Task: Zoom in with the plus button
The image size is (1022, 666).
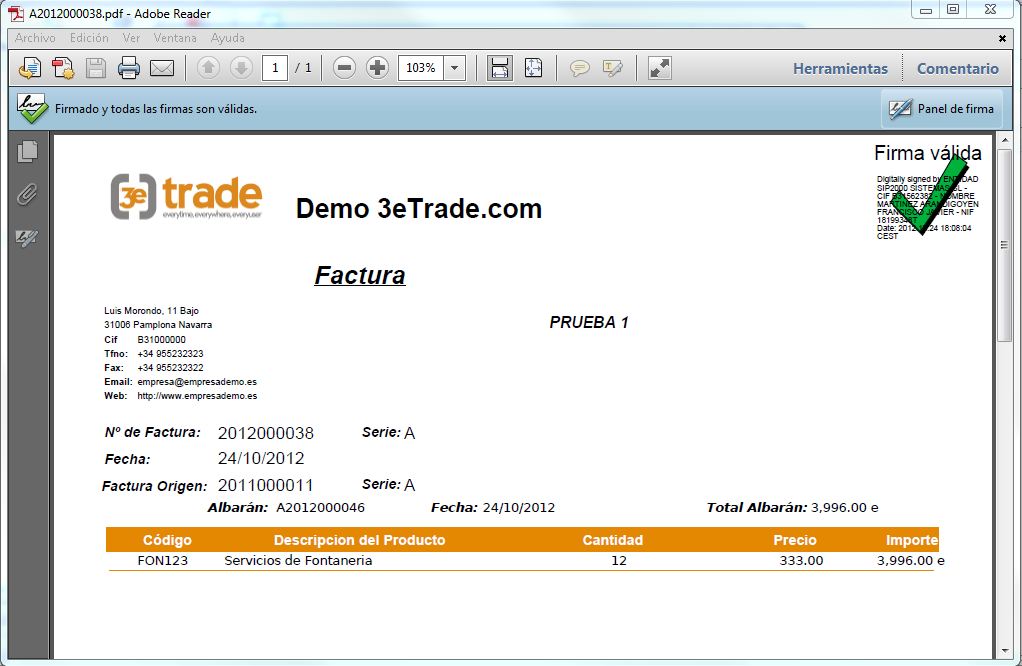Action: pos(377,68)
